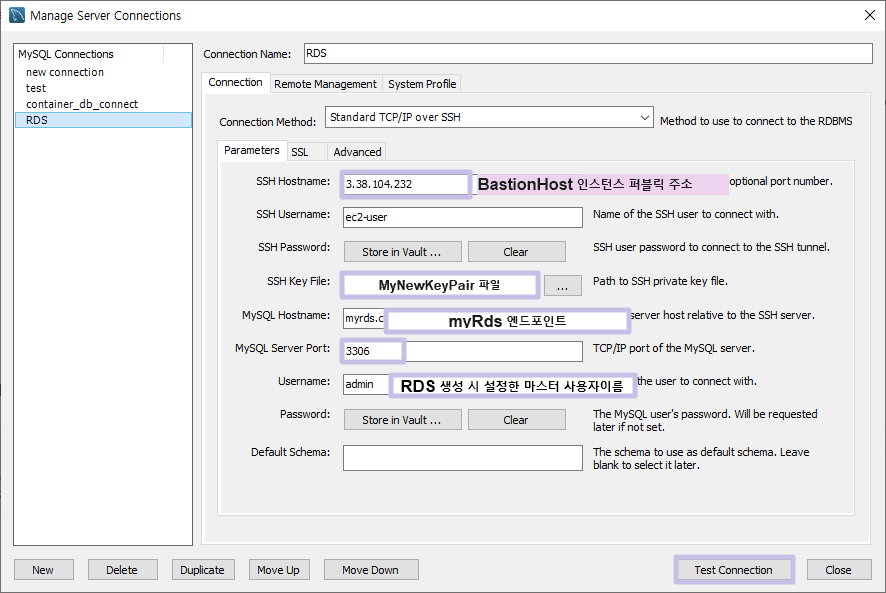Switch to the Connection tab

(235, 83)
